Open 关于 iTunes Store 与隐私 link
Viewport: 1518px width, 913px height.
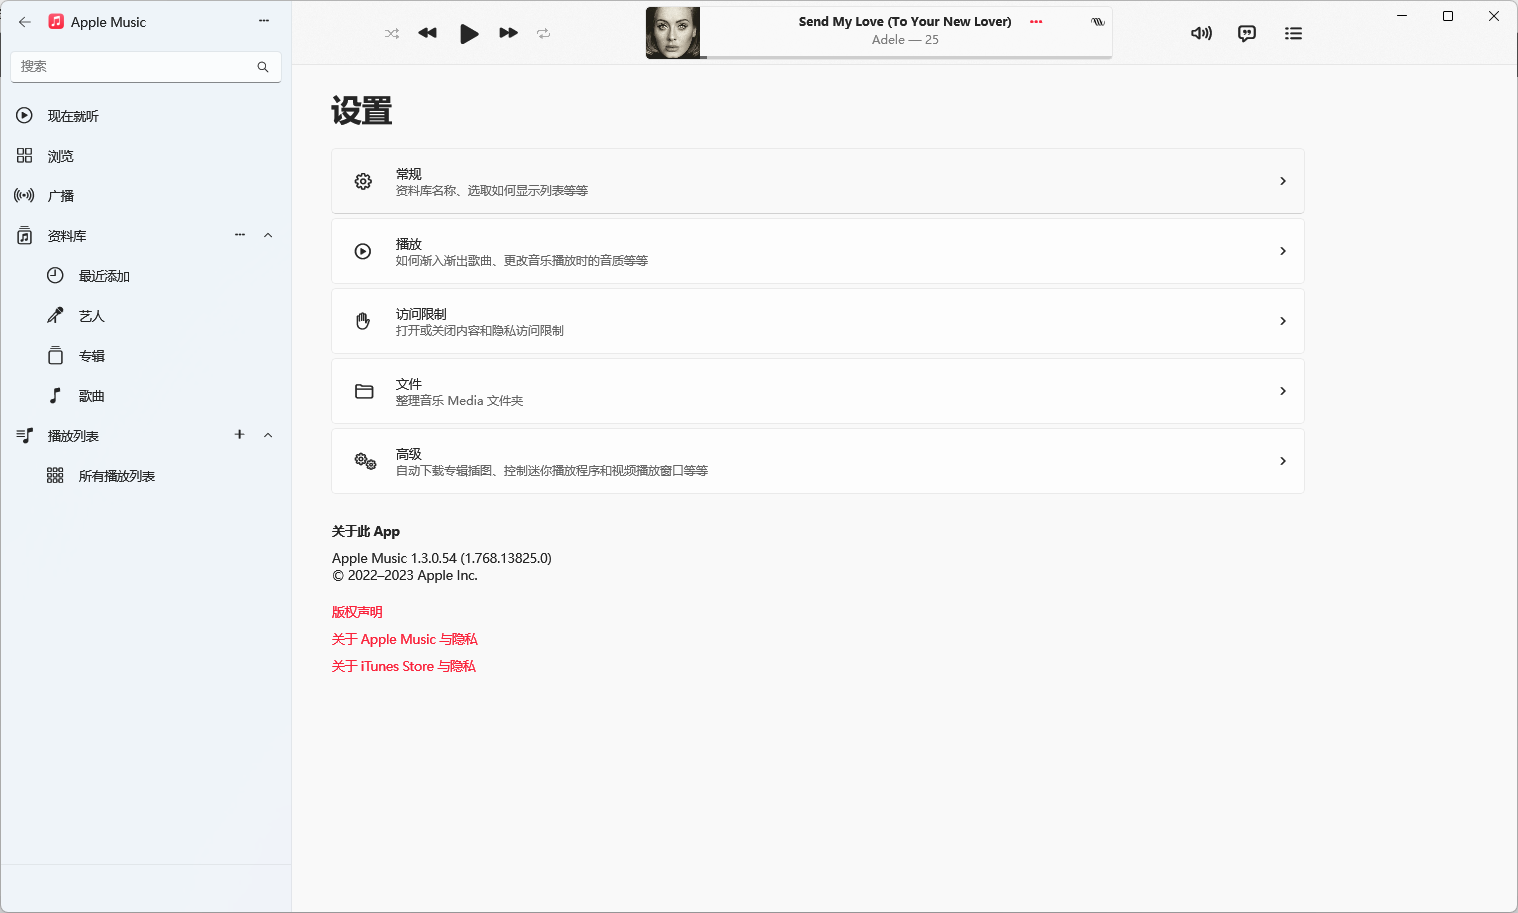(404, 666)
